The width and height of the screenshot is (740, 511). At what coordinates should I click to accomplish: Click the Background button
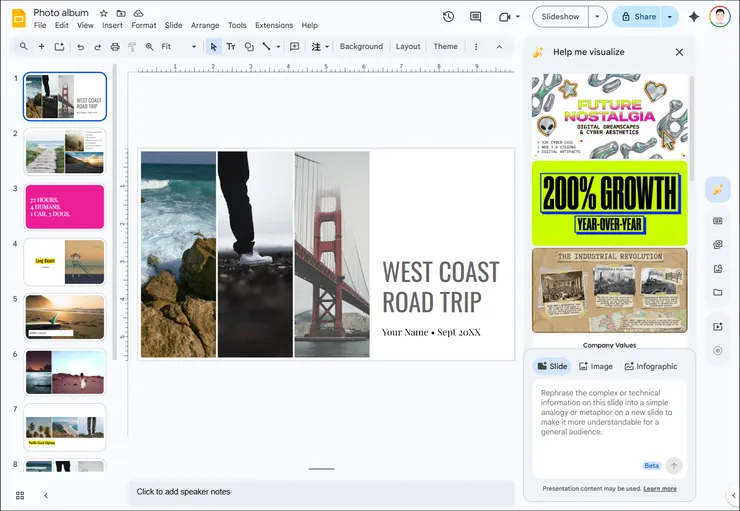tap(361, 47)
